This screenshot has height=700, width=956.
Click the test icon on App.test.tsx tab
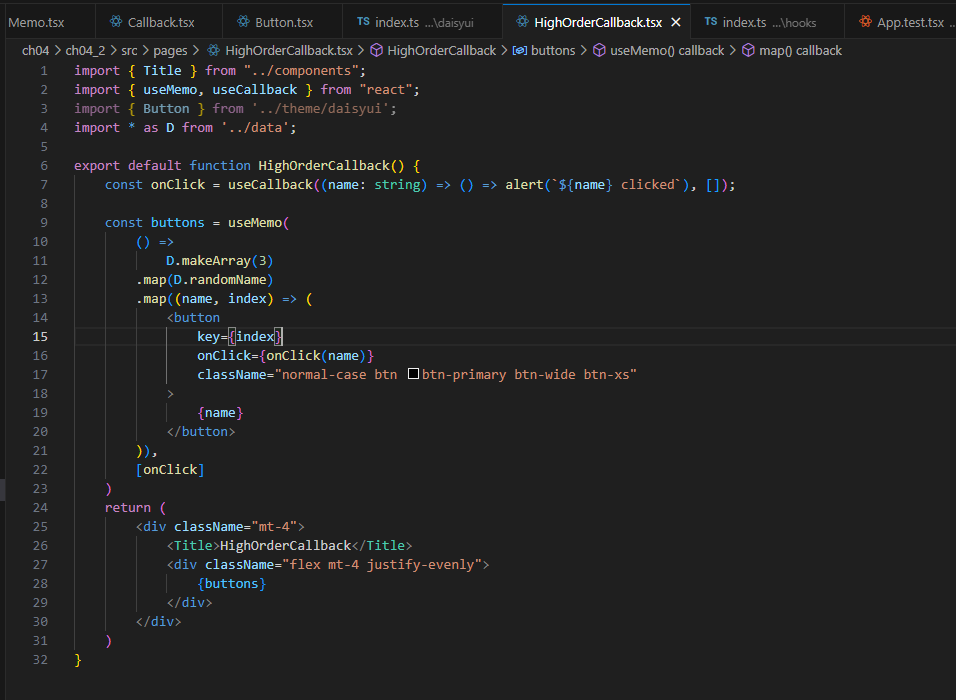tap(865, 22)
